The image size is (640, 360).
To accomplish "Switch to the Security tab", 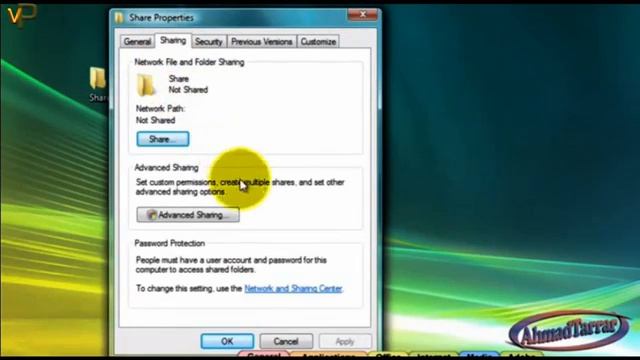I will 209,42.
